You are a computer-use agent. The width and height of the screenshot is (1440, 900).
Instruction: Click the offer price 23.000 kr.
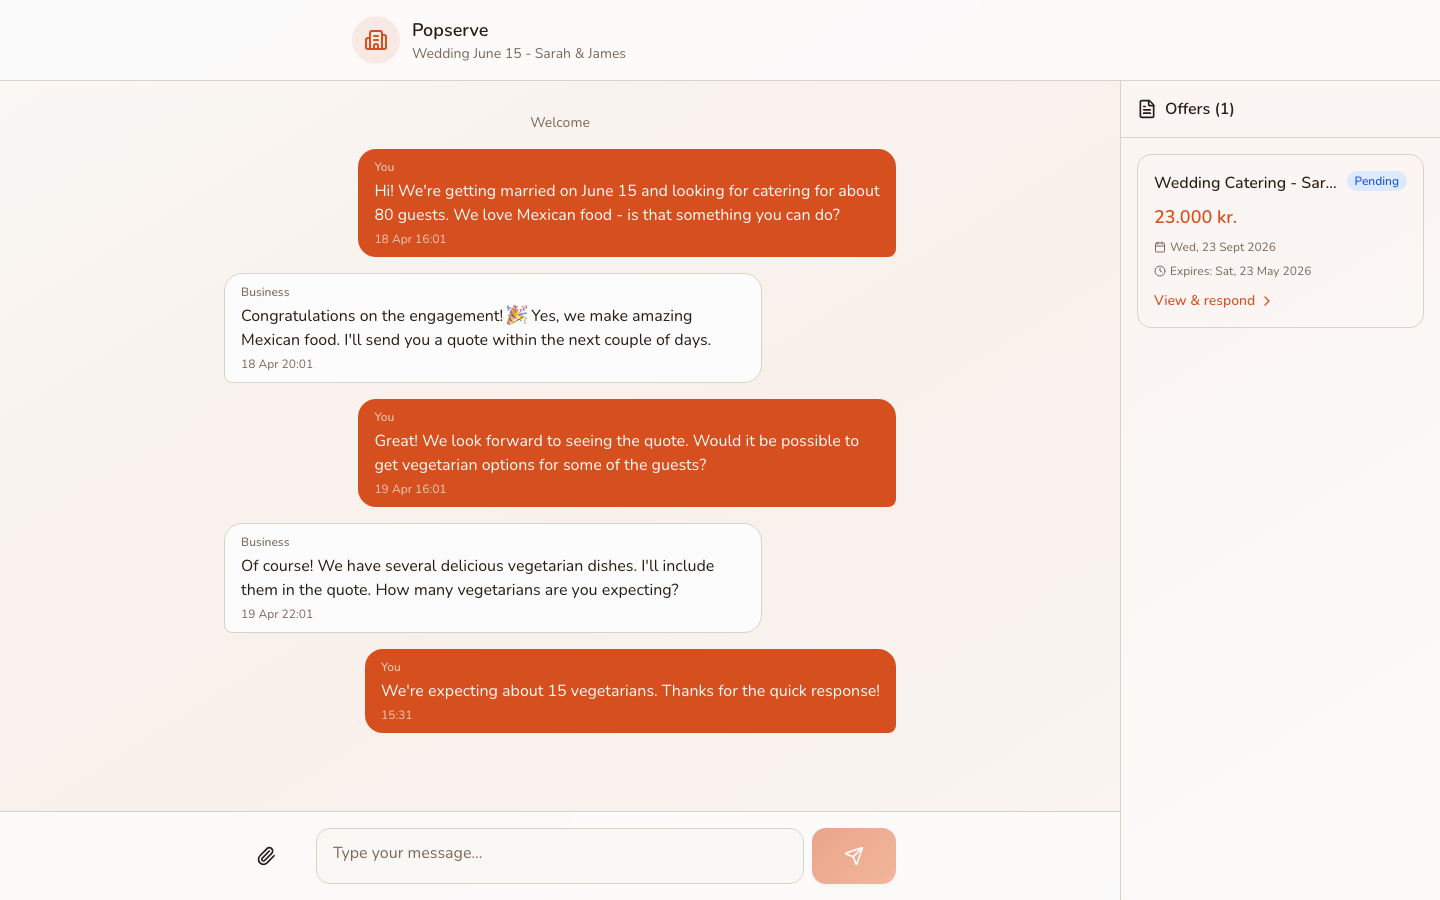(x=1195, y=217)
